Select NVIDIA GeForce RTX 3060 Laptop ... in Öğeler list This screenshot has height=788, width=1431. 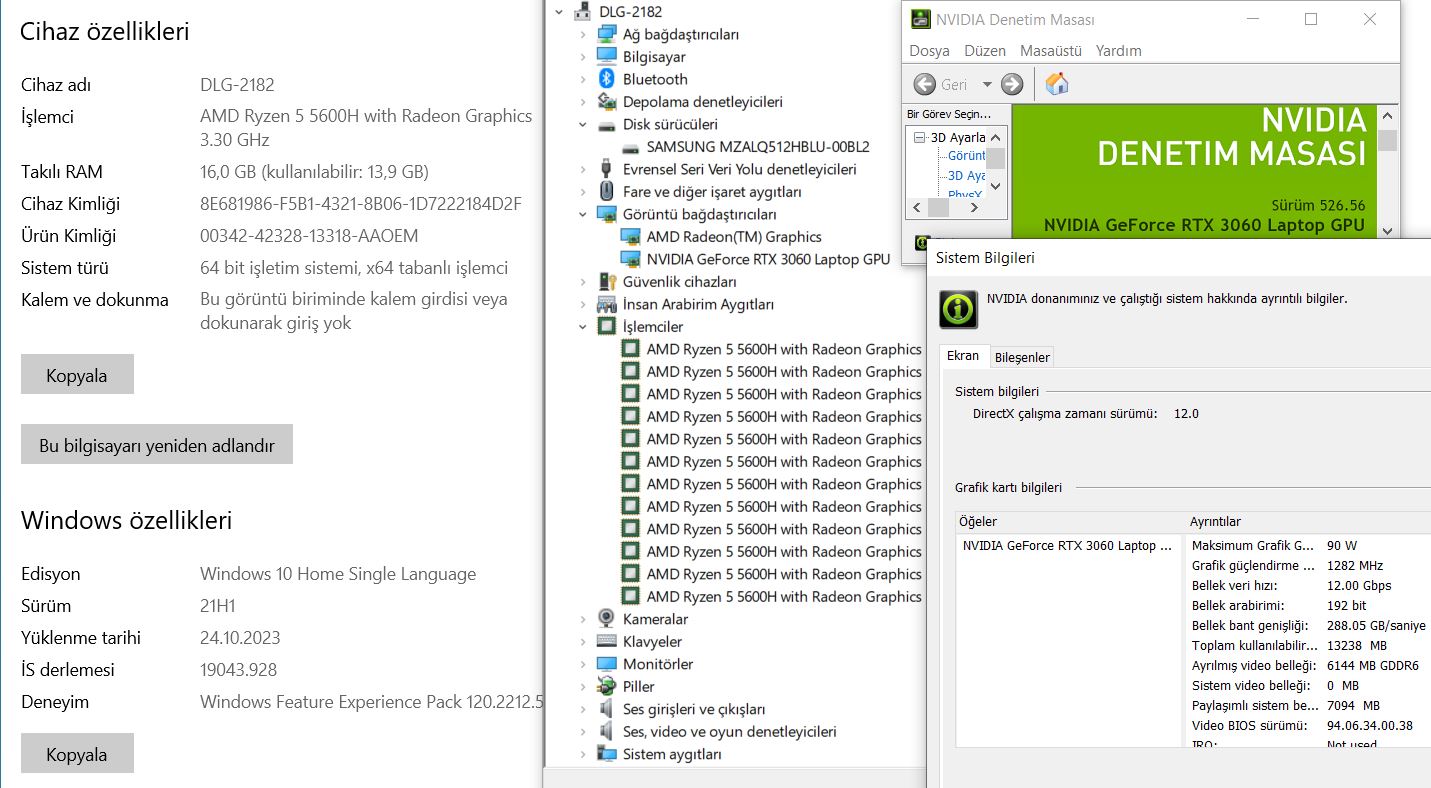(x=1066, y=546)
